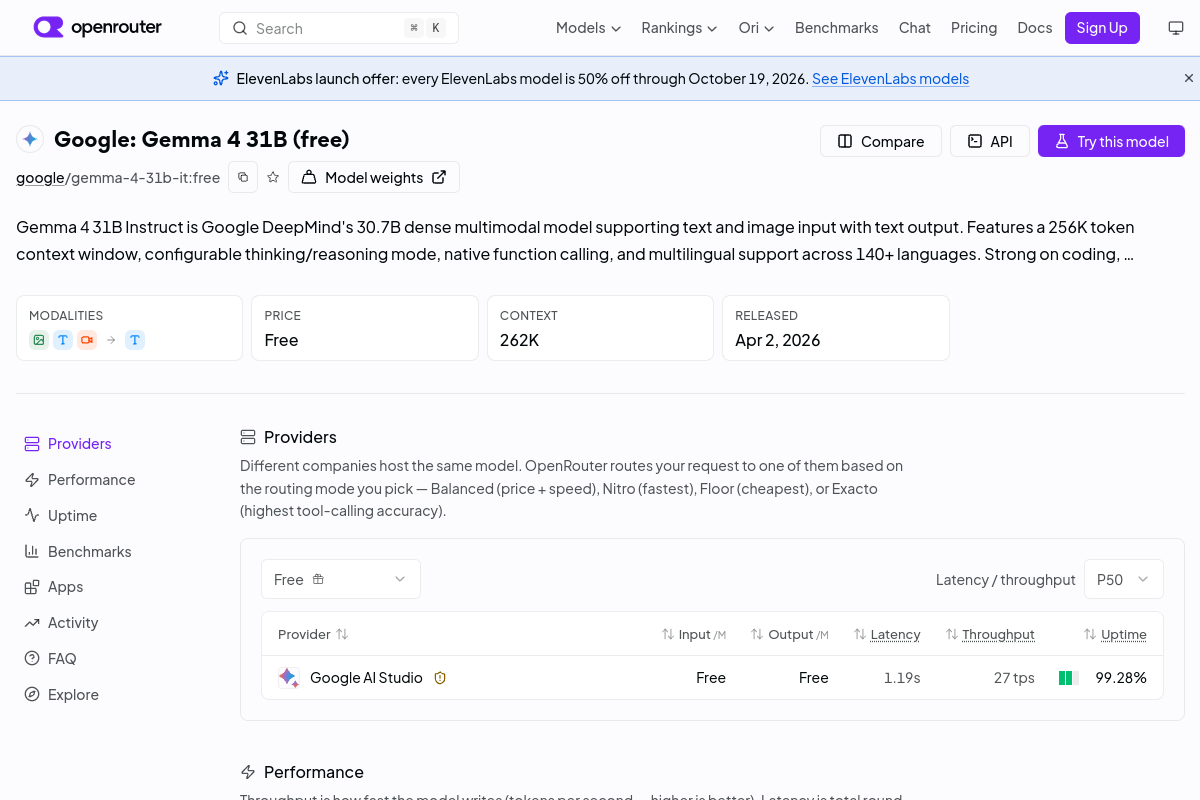The height and width of the screenshot is (800, 1200).
Task: Expand the Rankings menu
Action: click(x=679, y=28)
